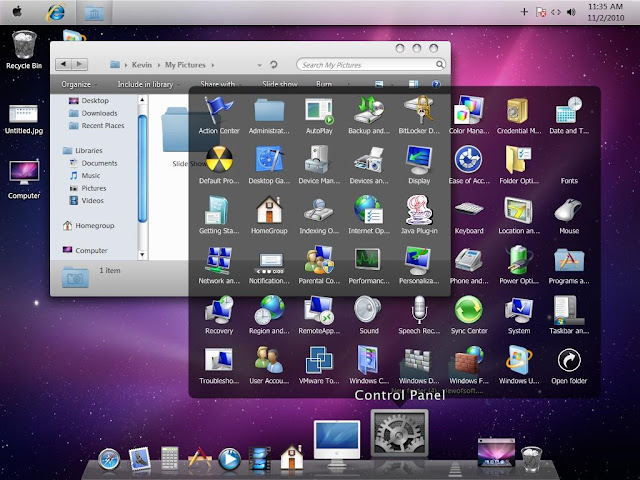Click Control Panel gear in dock
Viewport: 640px width, 480px height.
click(399, 433)
